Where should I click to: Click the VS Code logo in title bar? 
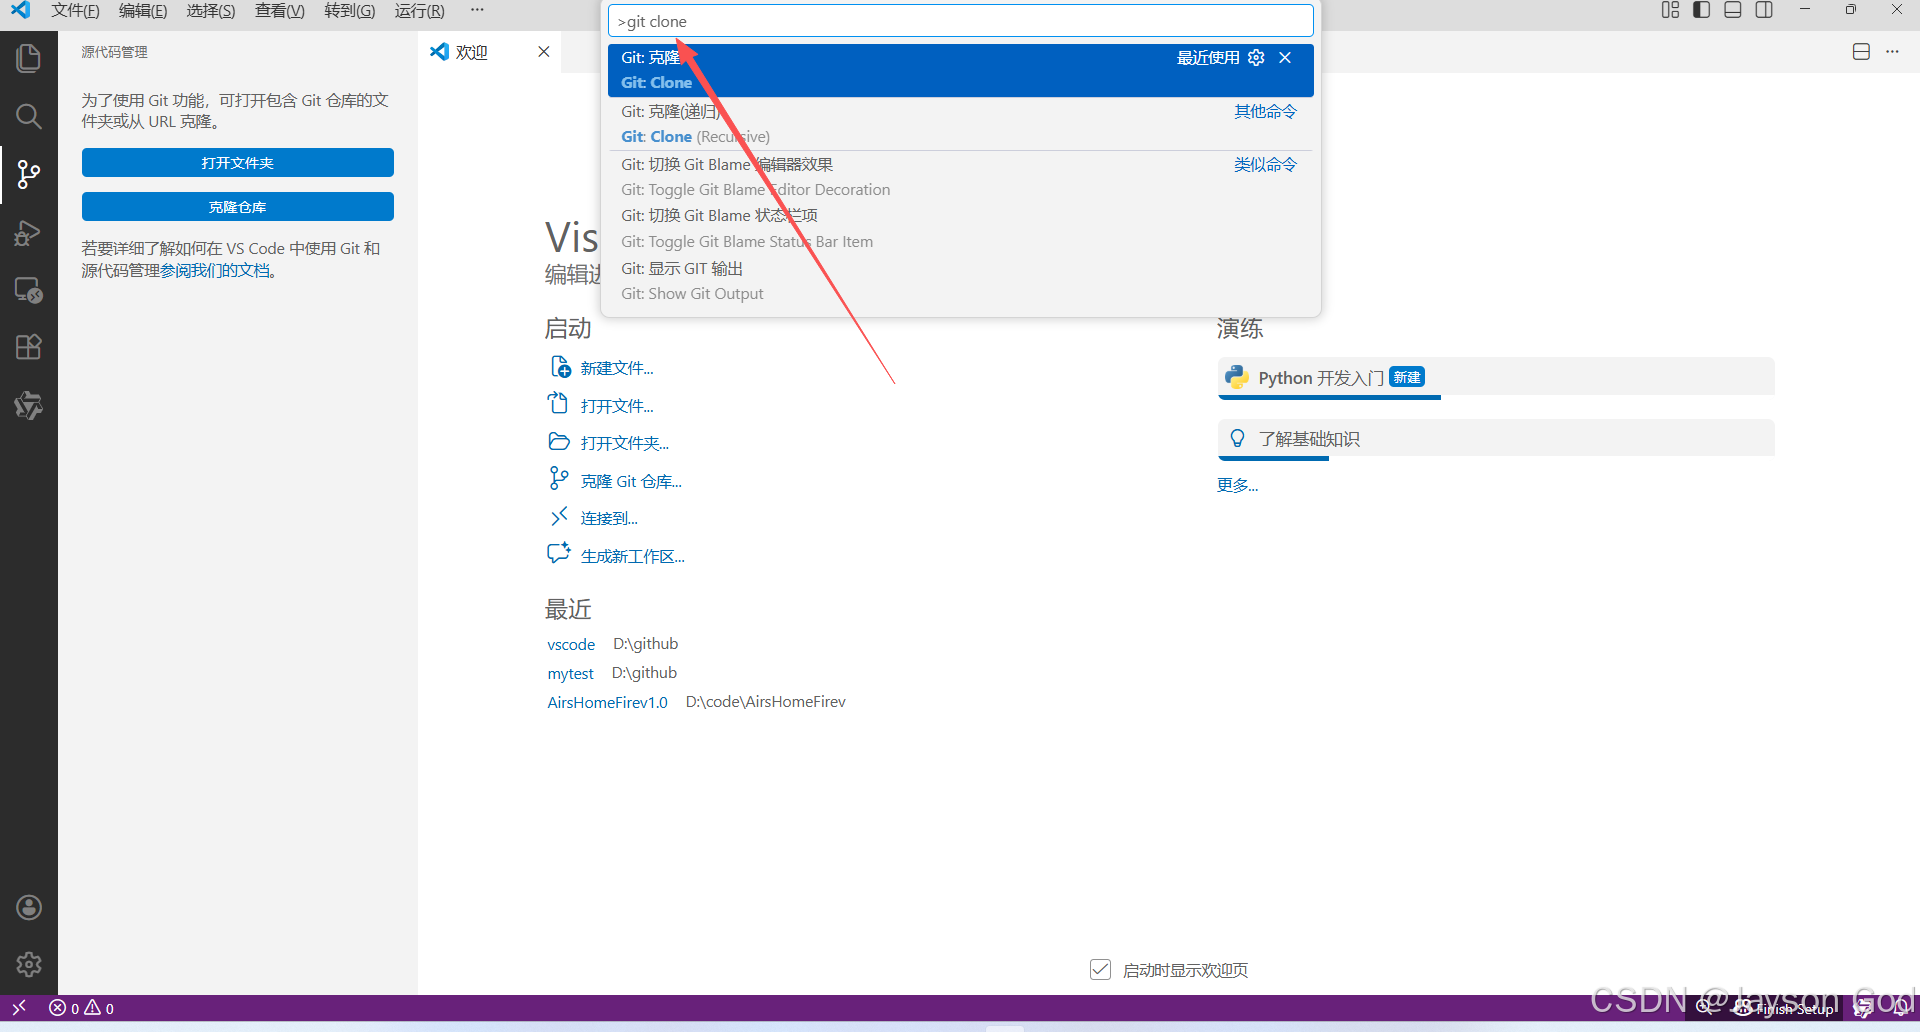pyautogui.click(x=20, y=10)
